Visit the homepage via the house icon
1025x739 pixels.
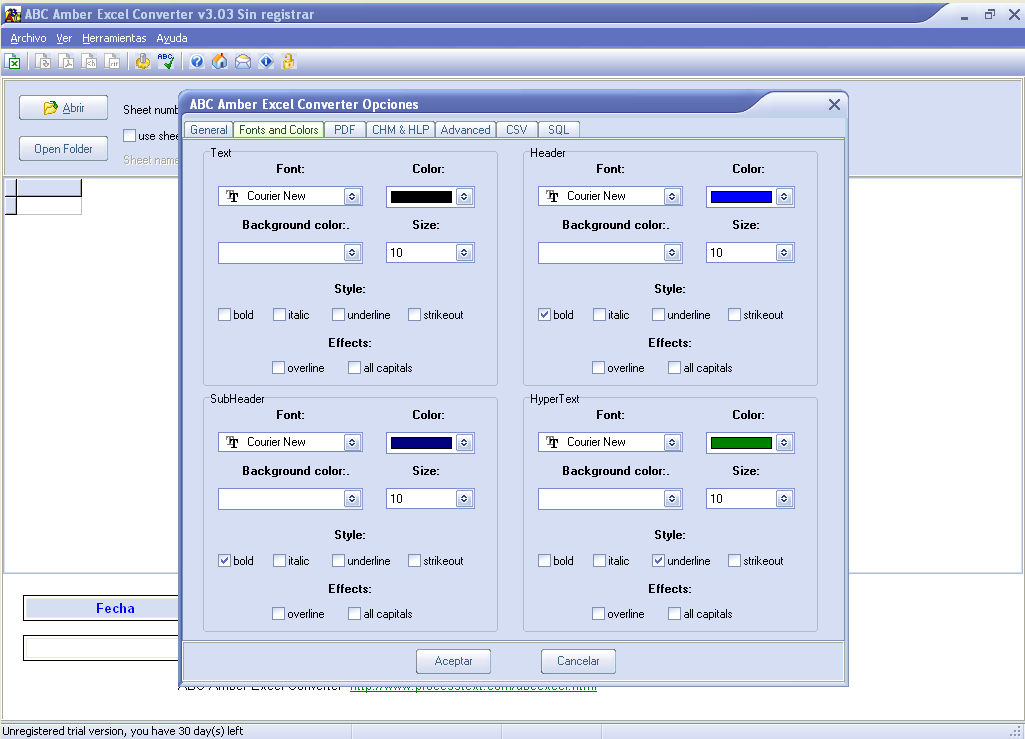220,62
